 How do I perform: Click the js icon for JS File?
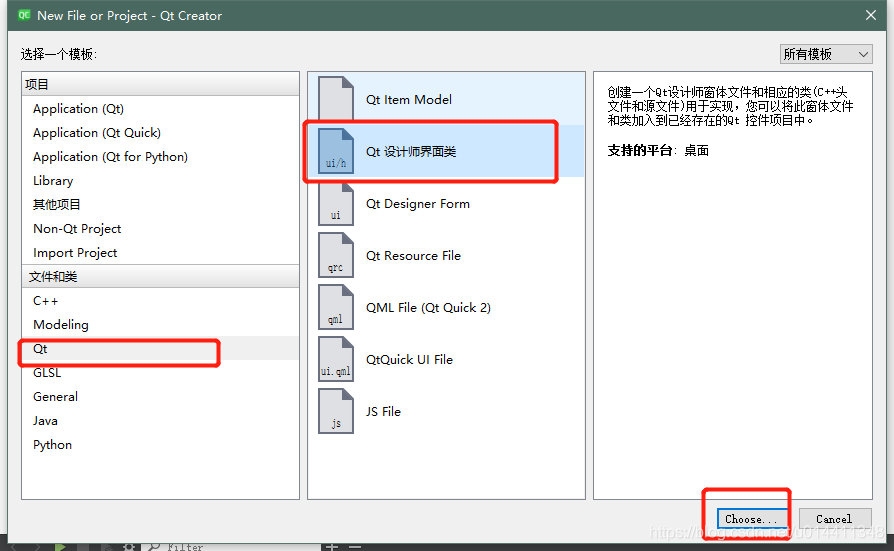pos(336,411)
